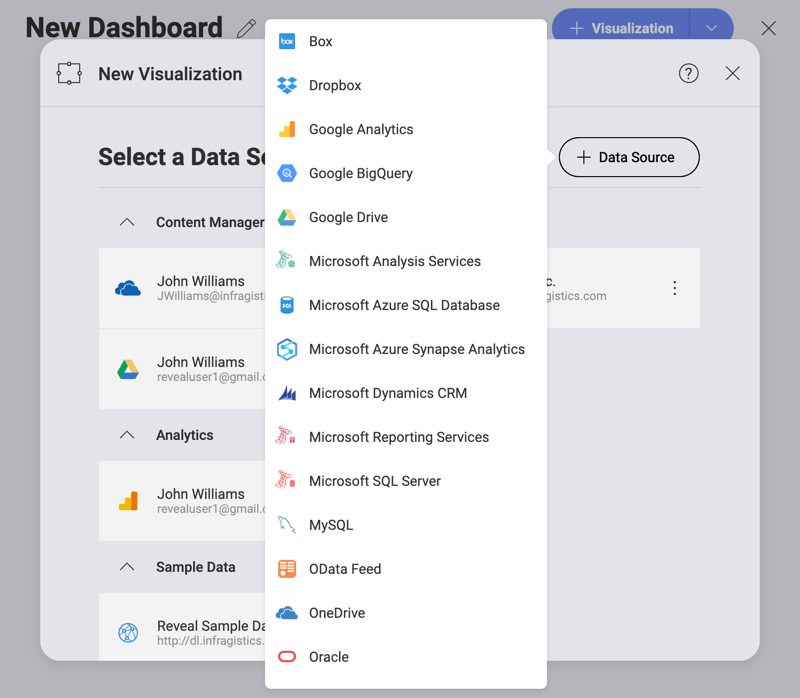The width and height of the screenshot is (800, 698).
Task: Pick Google Drive in the menu
Action: click(x=406, y=217)
